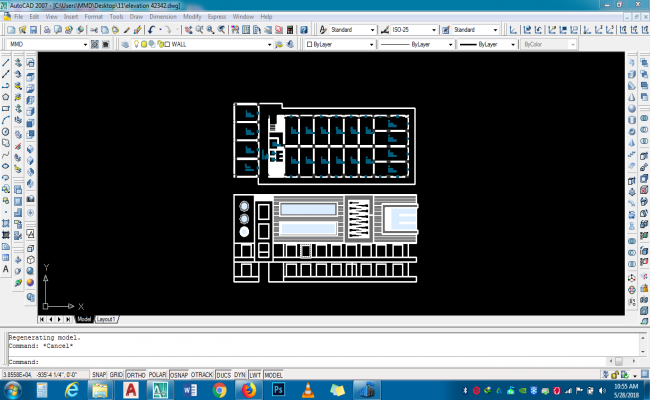Toggle GRID display in status bar
Image resolution: width=650 pixels, height=400 pixels.
click(116, 374)
